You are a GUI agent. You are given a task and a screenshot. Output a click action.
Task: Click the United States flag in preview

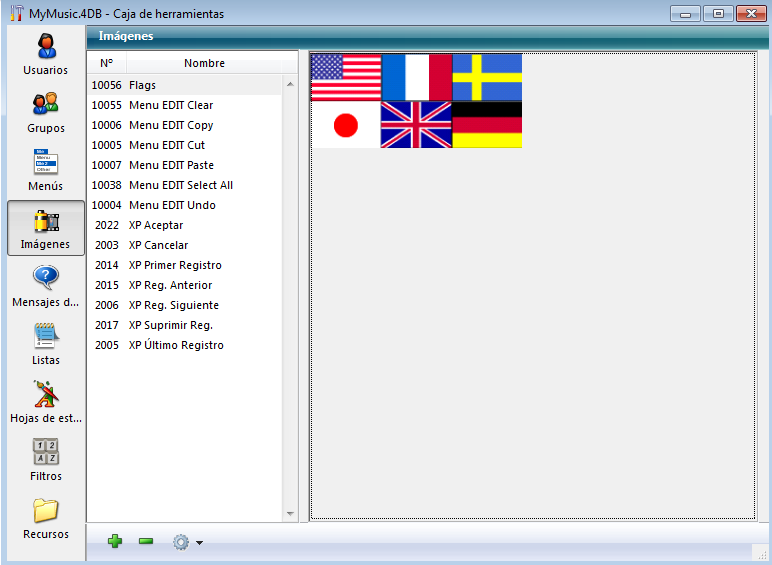pyautogui.click(x=346, y=77)
